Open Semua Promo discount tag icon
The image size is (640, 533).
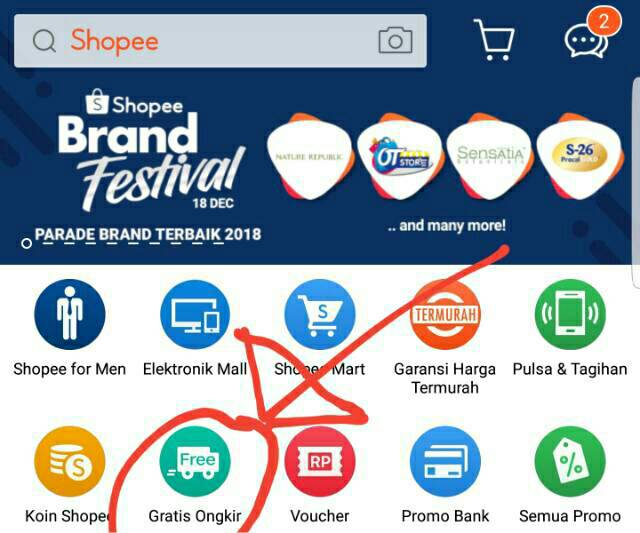[x=570, y=462]
